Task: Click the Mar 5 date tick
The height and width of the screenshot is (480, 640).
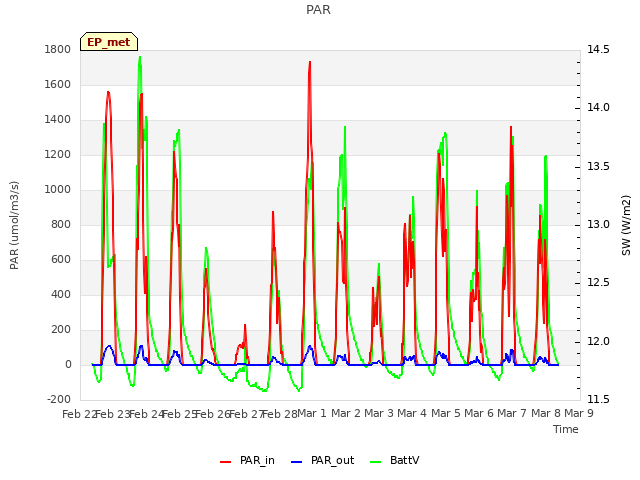Action: [446, 413]
